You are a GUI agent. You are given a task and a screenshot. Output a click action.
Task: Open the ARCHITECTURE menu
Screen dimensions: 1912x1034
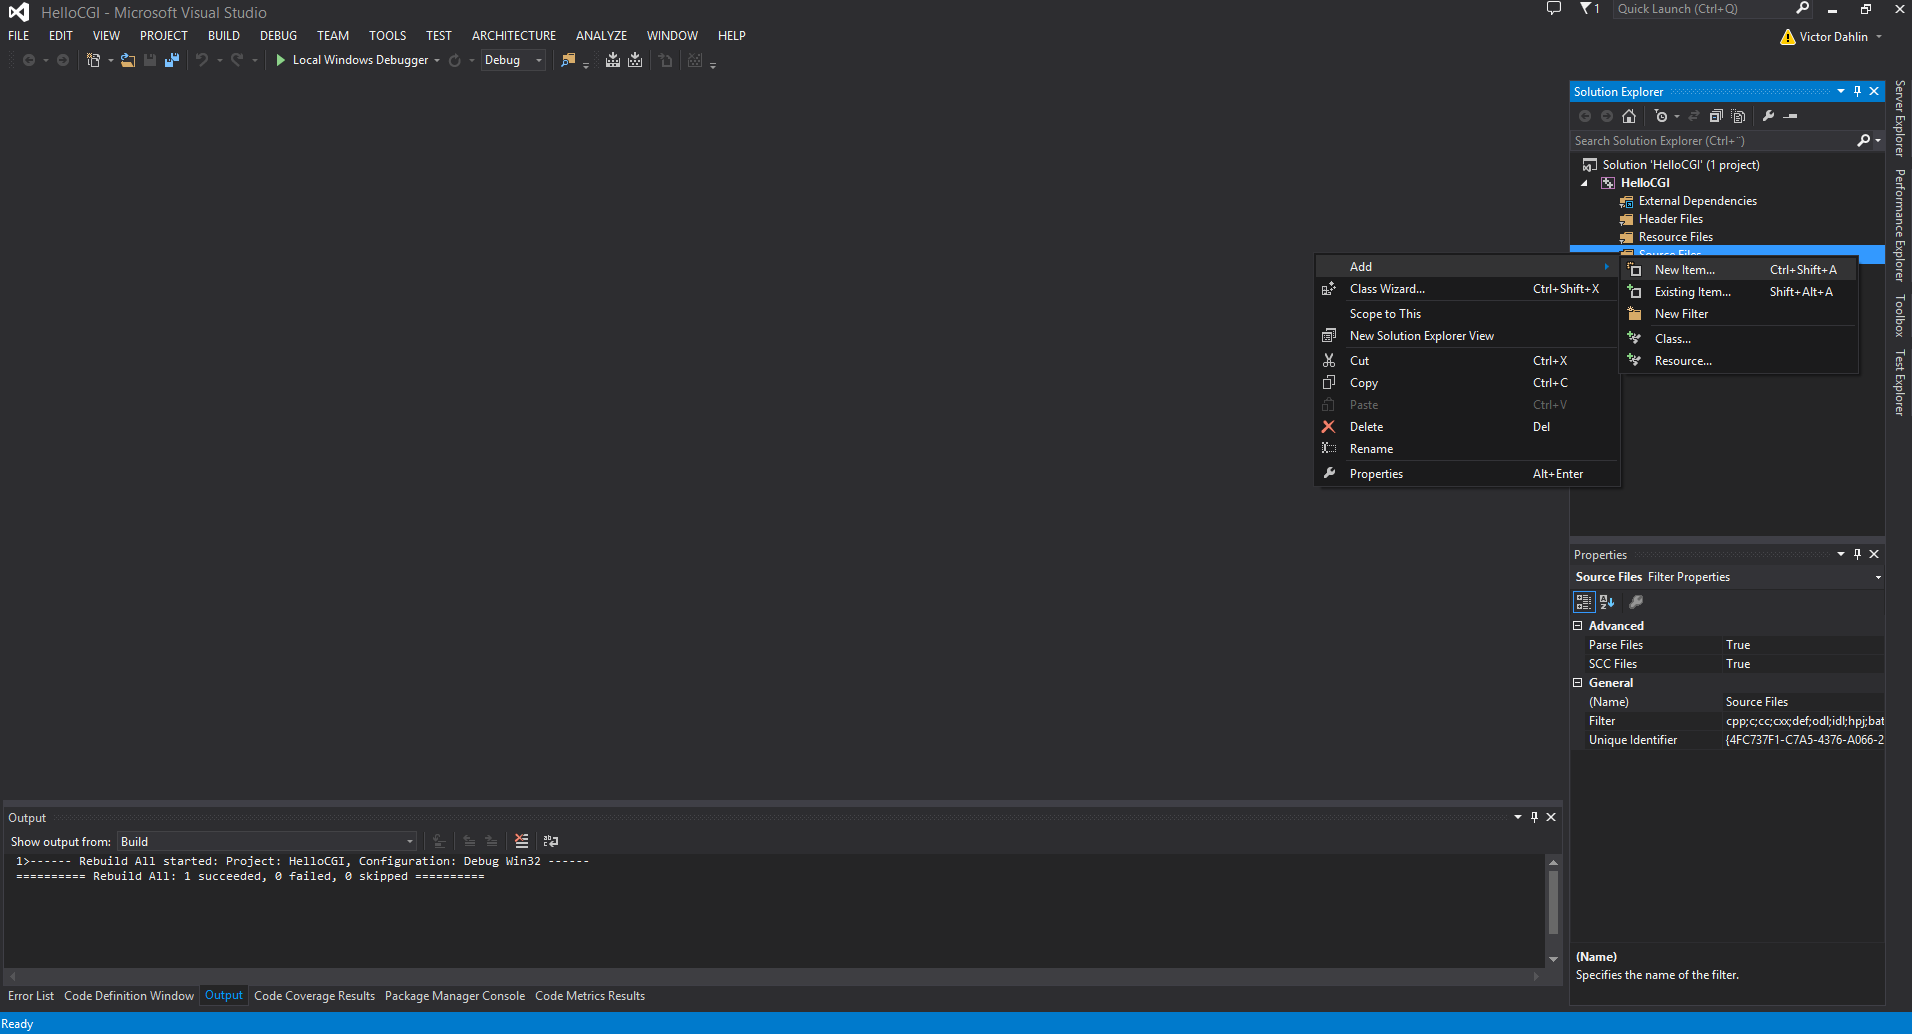514,35
